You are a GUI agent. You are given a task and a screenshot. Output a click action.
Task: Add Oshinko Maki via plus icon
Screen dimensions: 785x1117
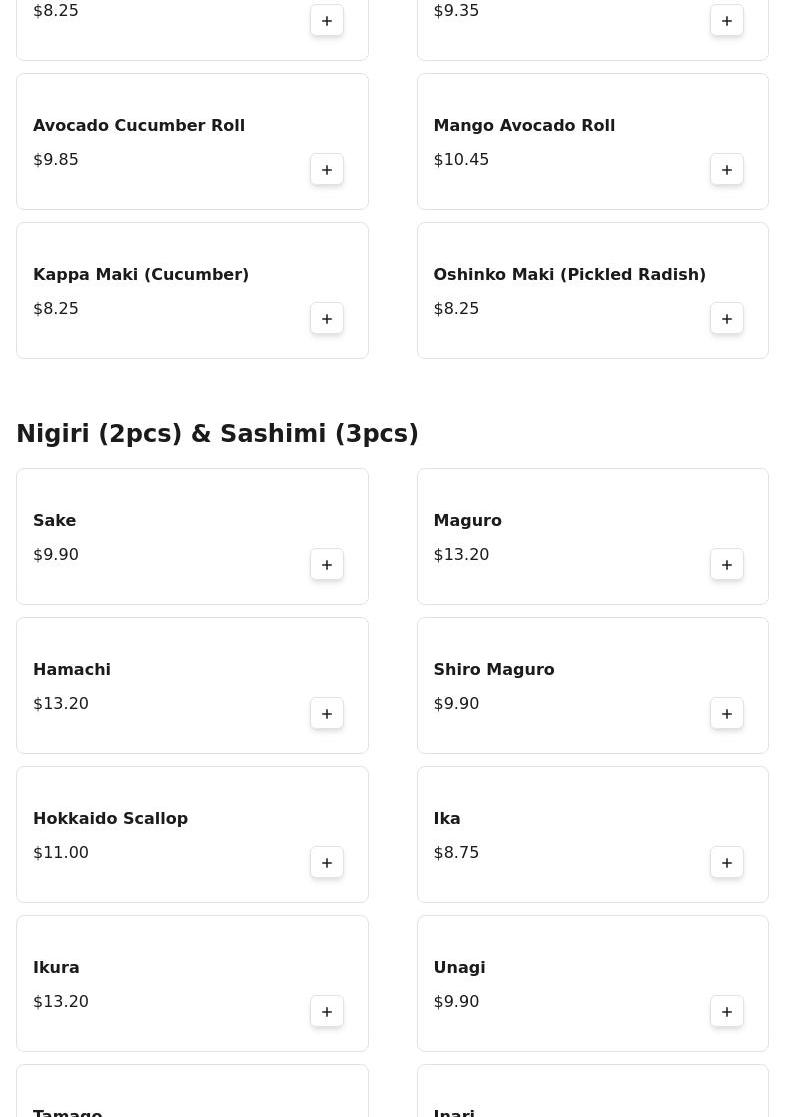727,319
